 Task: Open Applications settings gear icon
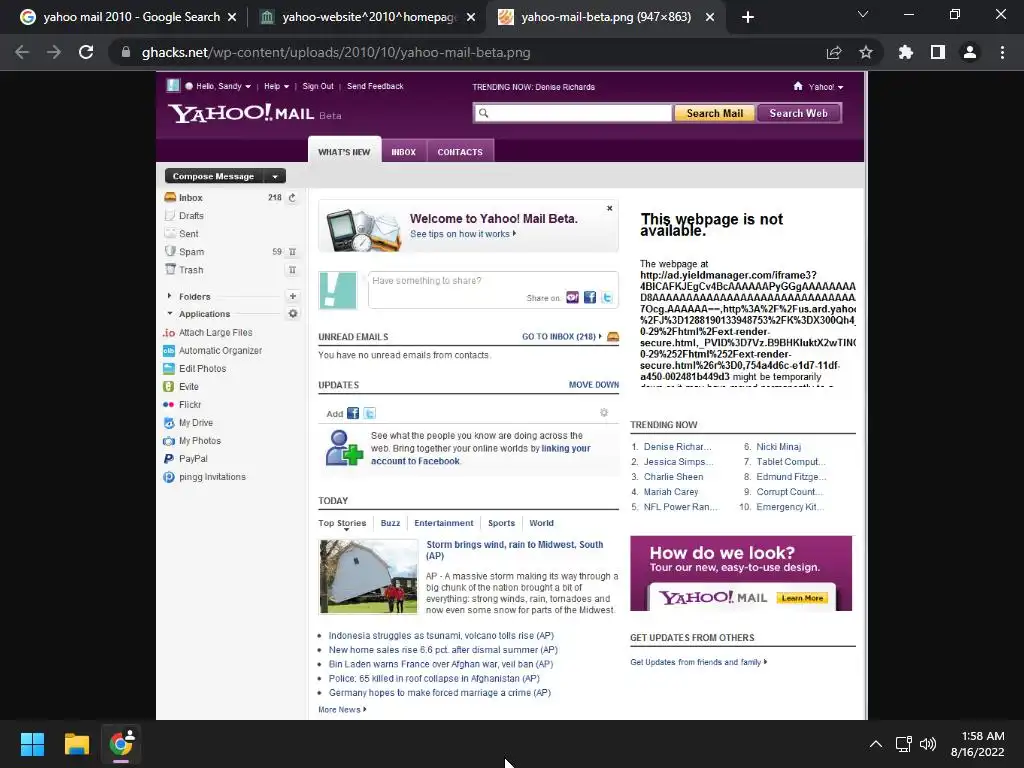tap(293, 313)
